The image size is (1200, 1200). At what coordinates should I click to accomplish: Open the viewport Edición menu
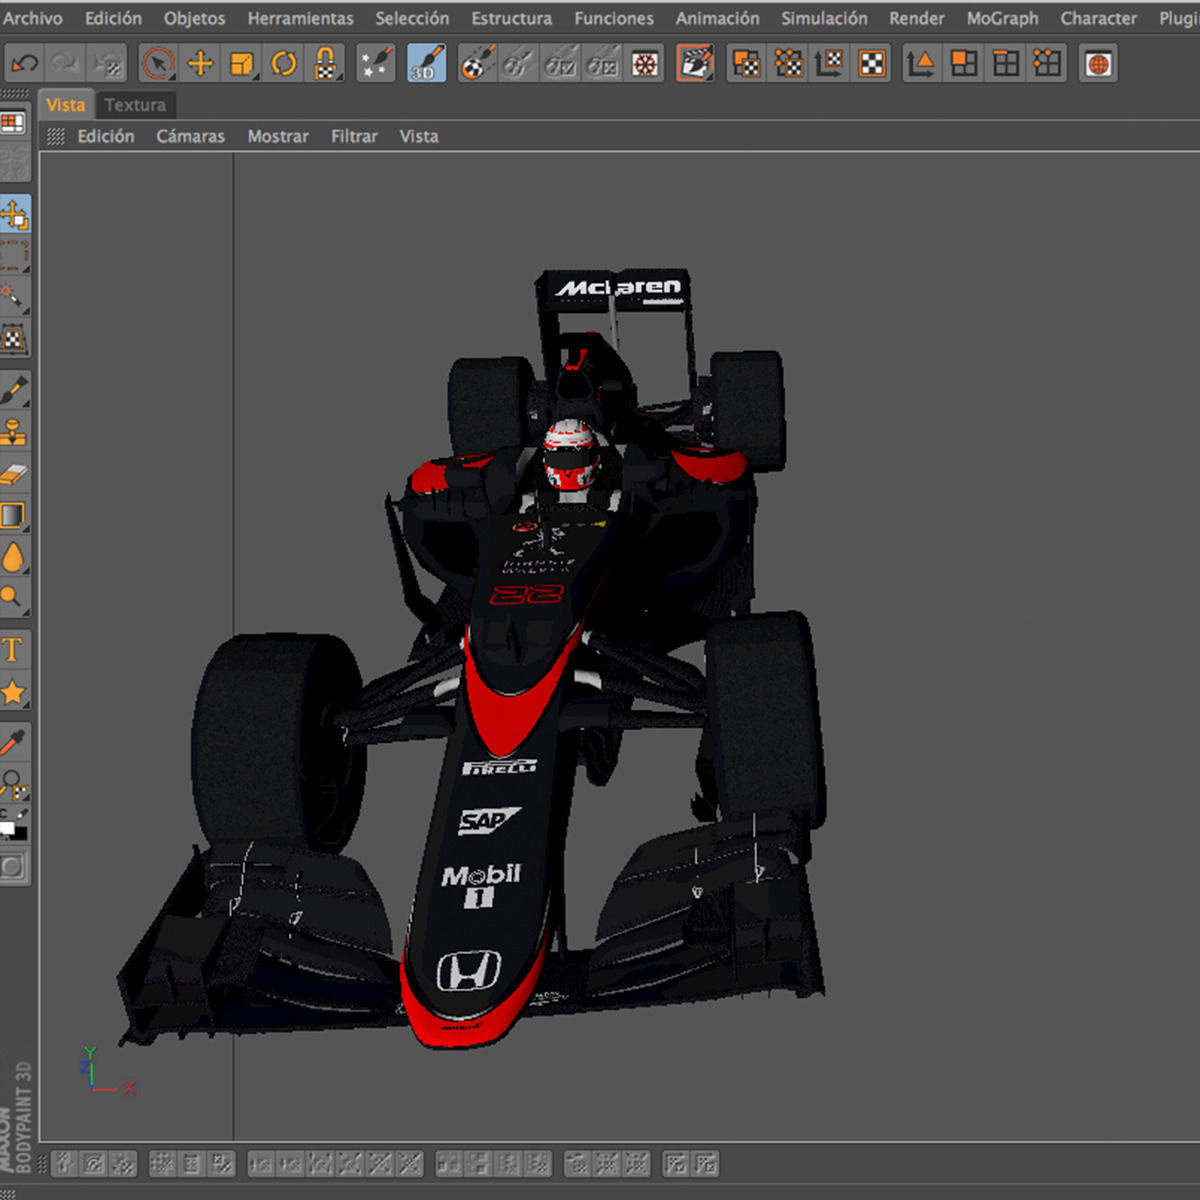(x=106, y=136)
